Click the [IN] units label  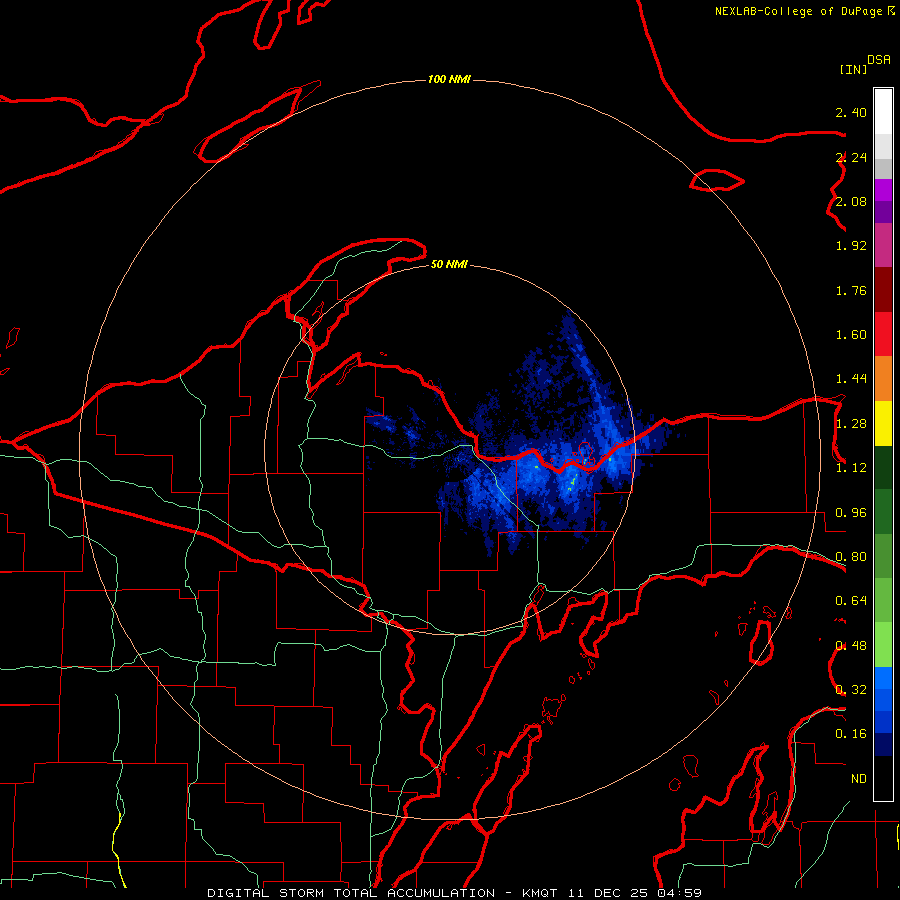[853, 69]
